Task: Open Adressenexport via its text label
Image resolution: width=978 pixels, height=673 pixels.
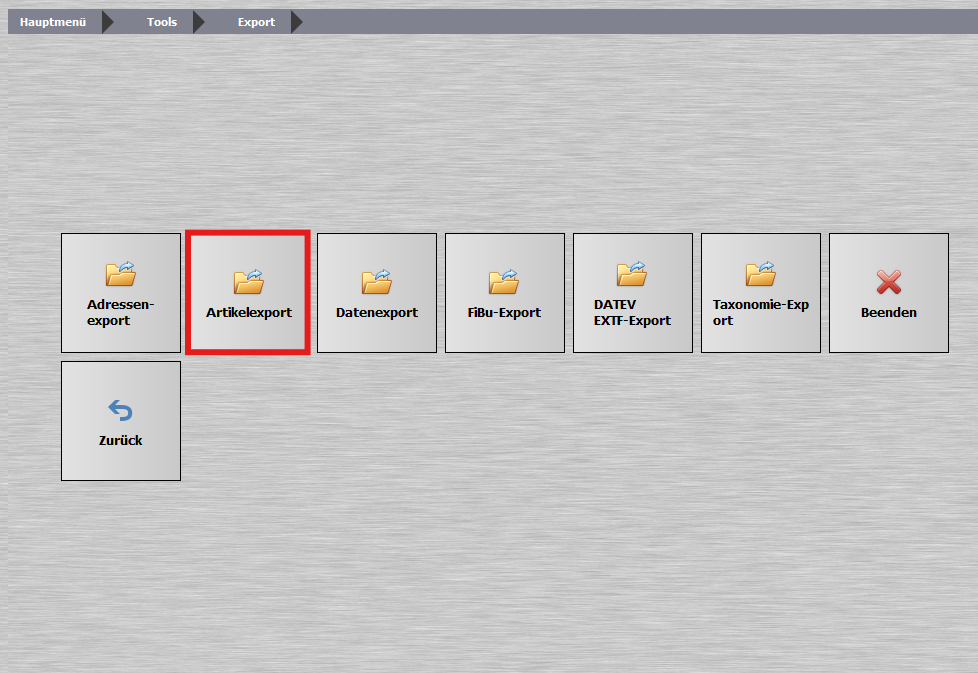Action: coord(121,312)
